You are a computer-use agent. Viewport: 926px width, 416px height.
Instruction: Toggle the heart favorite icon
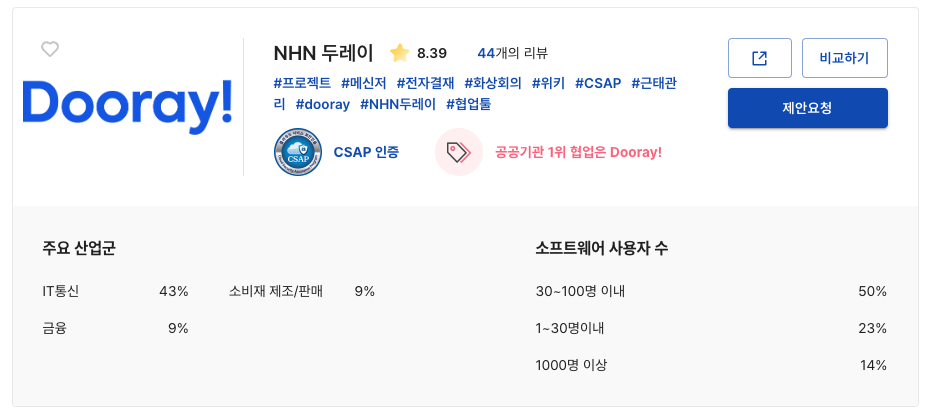tap(50, 49)
